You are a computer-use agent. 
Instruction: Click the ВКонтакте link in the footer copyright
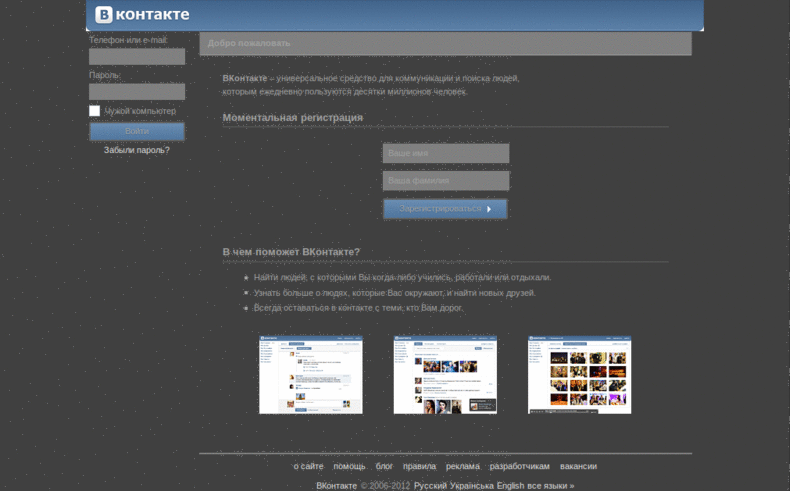336,485
